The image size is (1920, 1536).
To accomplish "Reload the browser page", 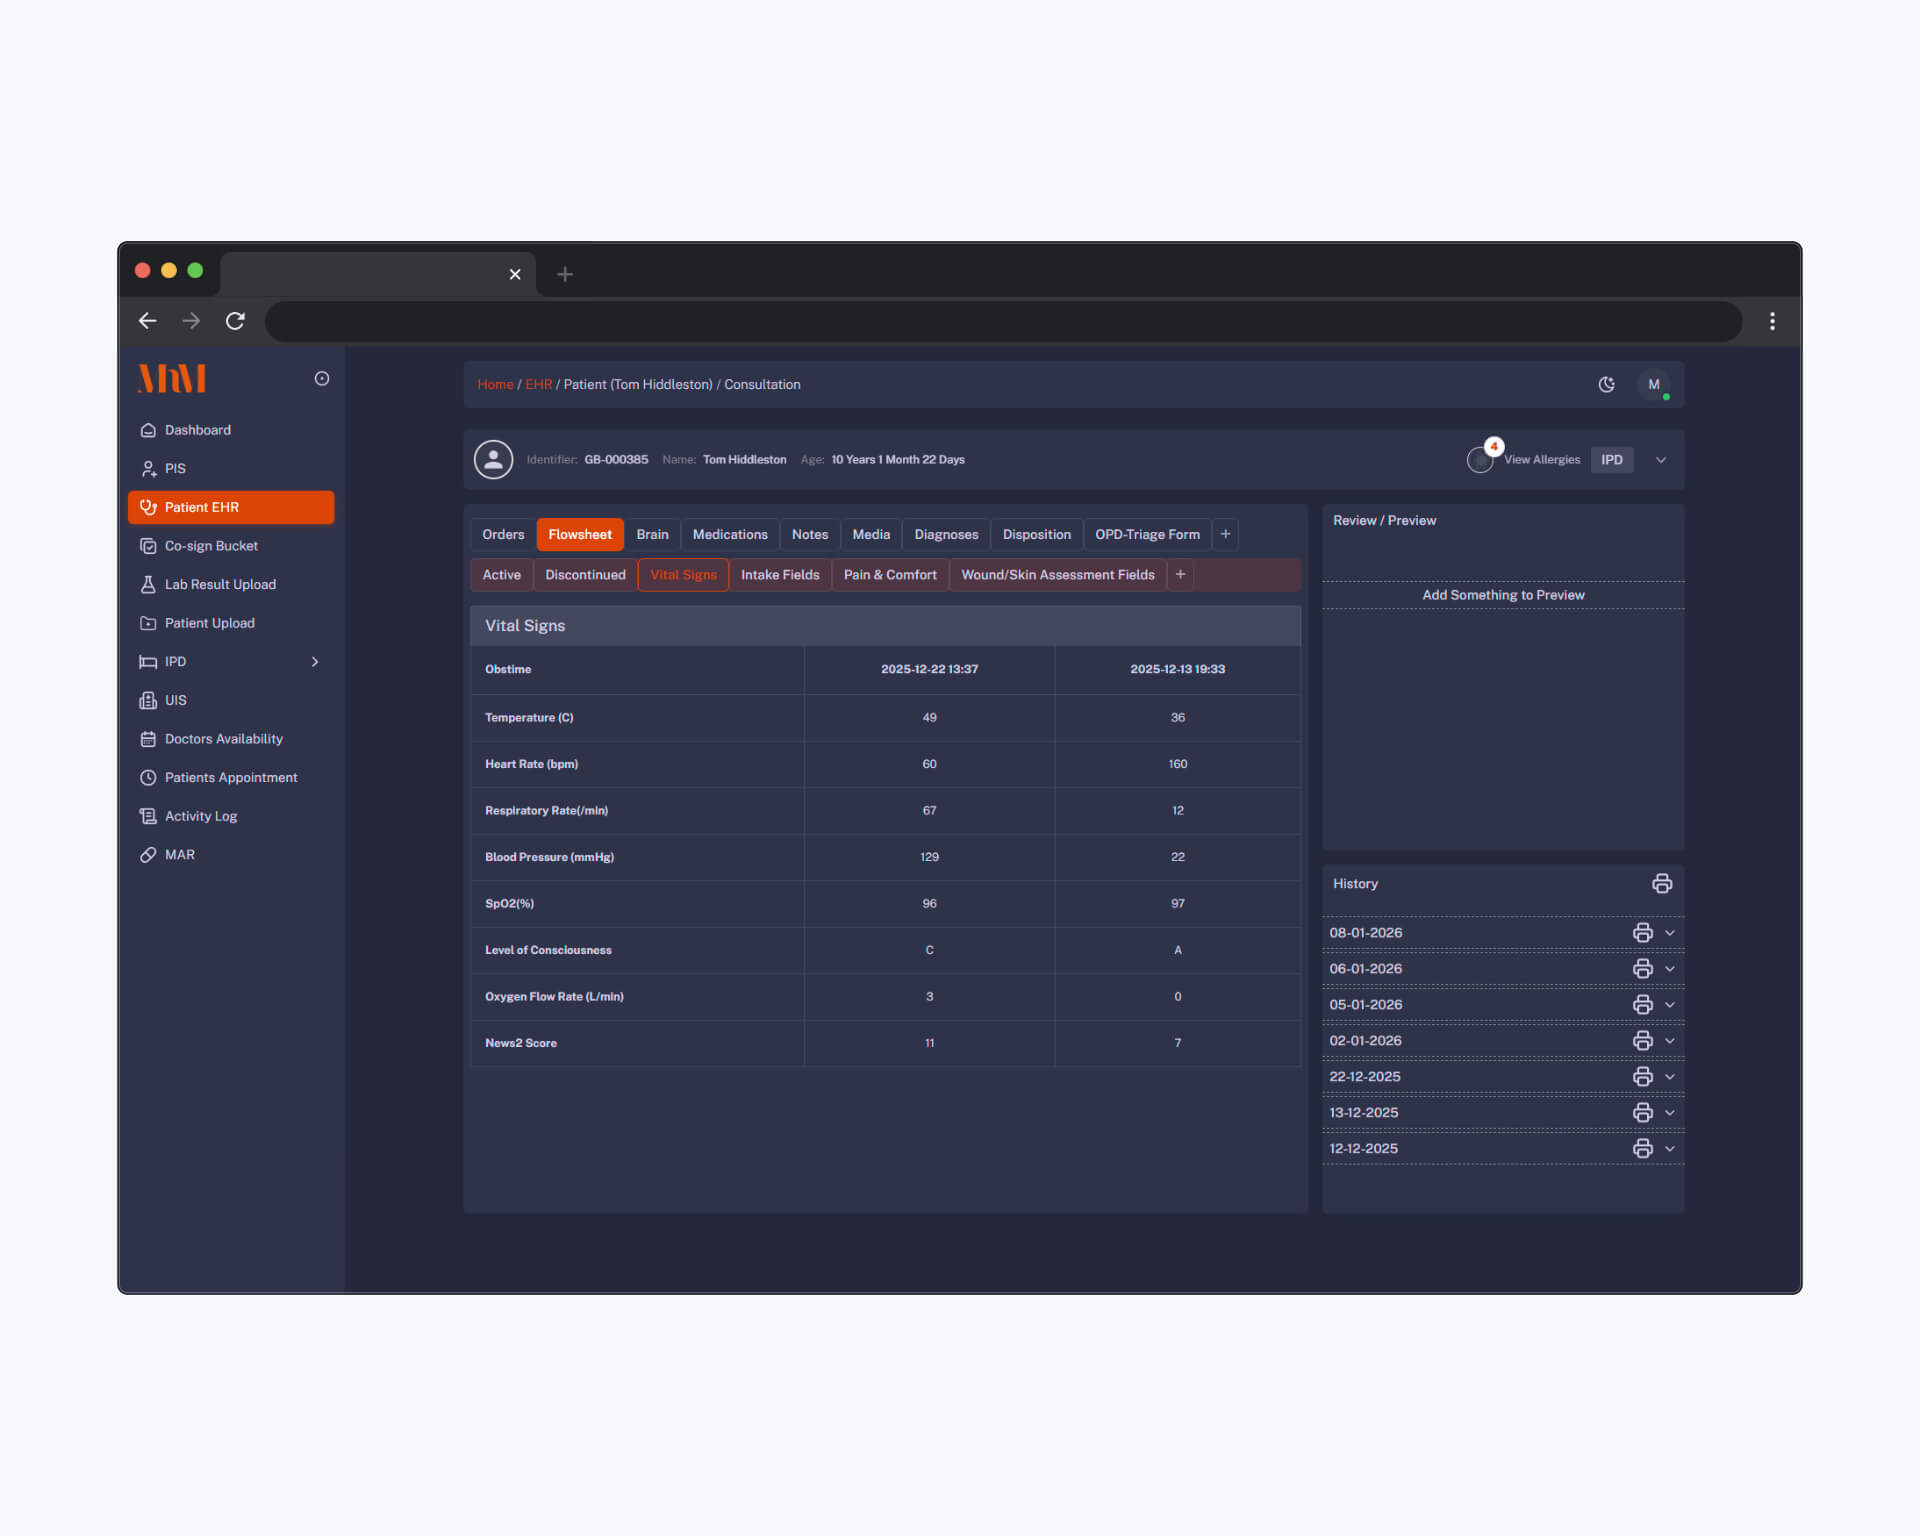I will pyautogui.click(x=235, y=321).
